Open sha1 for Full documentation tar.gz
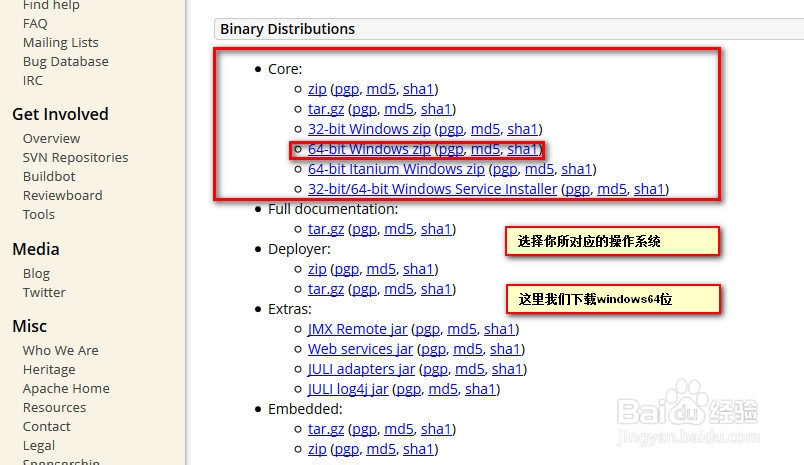The image size is (804, 465). (x=436, y=229)
